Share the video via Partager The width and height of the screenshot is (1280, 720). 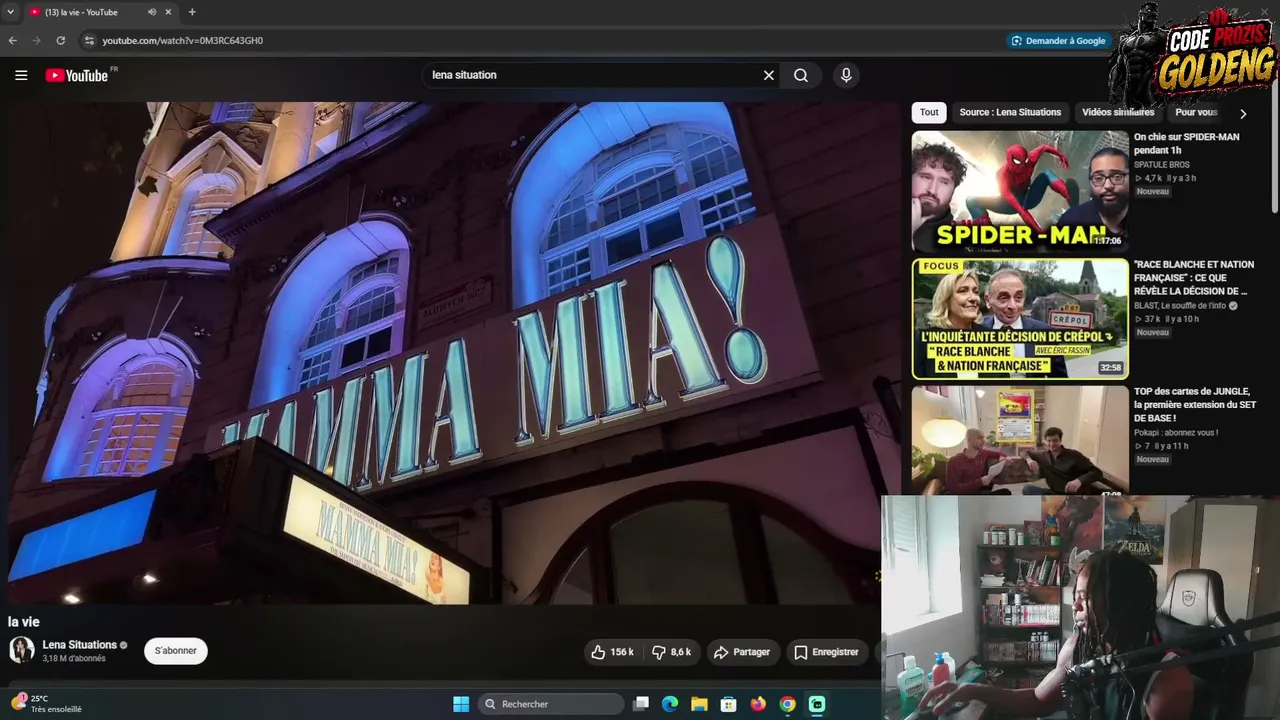pyautogui.click(x=741, y=652)
